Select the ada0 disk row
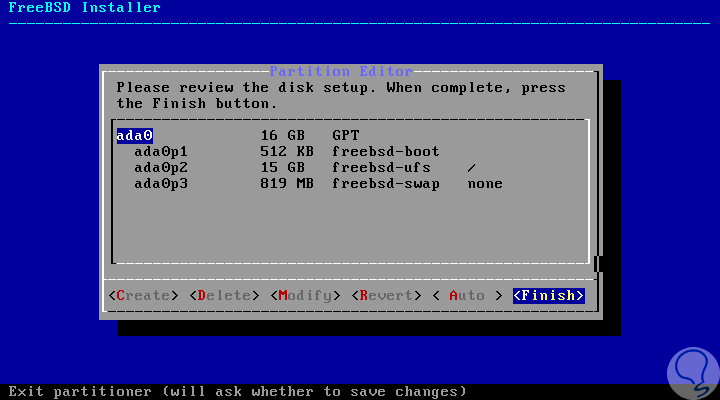This screenshot has height=400, width=720. pos(350,135)
